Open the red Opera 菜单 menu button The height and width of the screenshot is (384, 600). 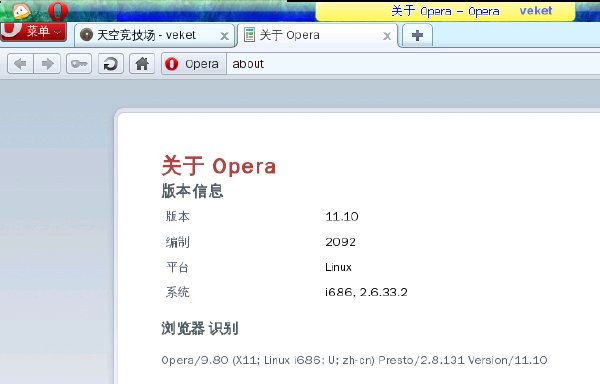coord(34,31)
